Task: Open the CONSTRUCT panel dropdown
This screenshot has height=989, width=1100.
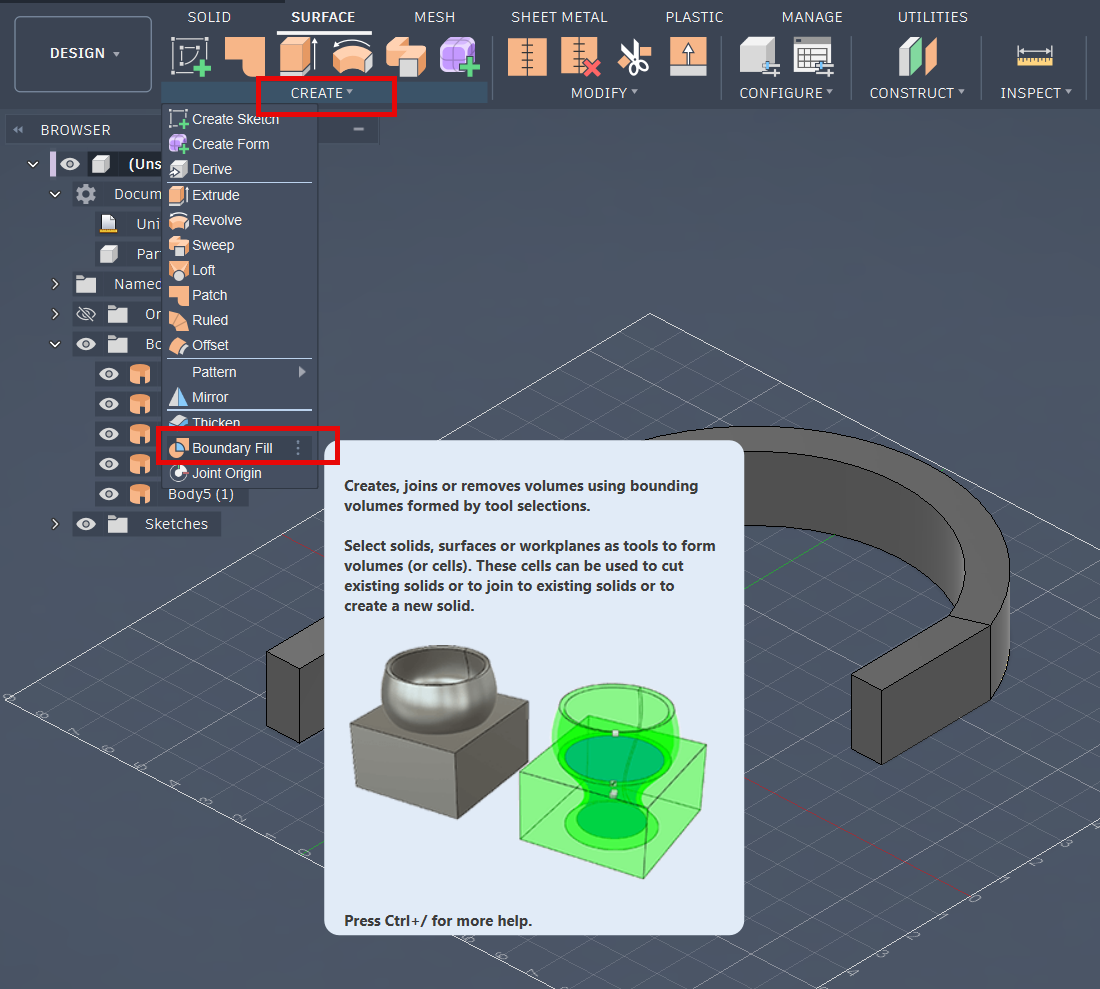Action: [x=917, y=93]
